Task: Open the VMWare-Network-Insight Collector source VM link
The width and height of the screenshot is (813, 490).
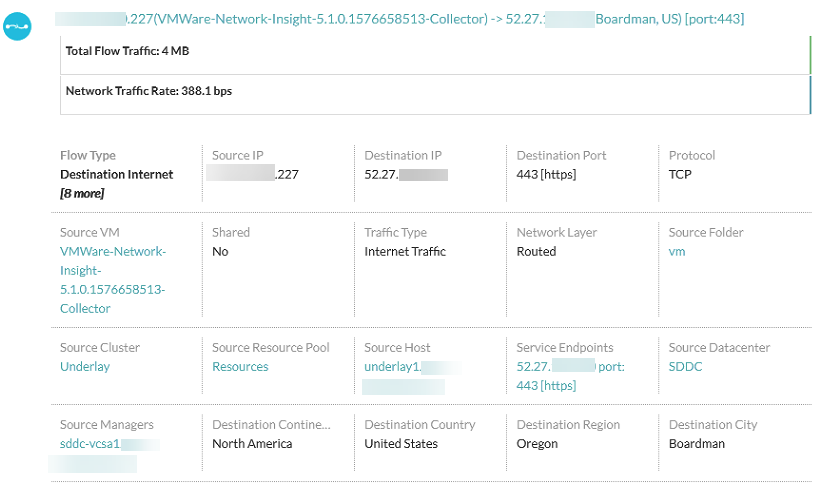Action: [113, 280]
